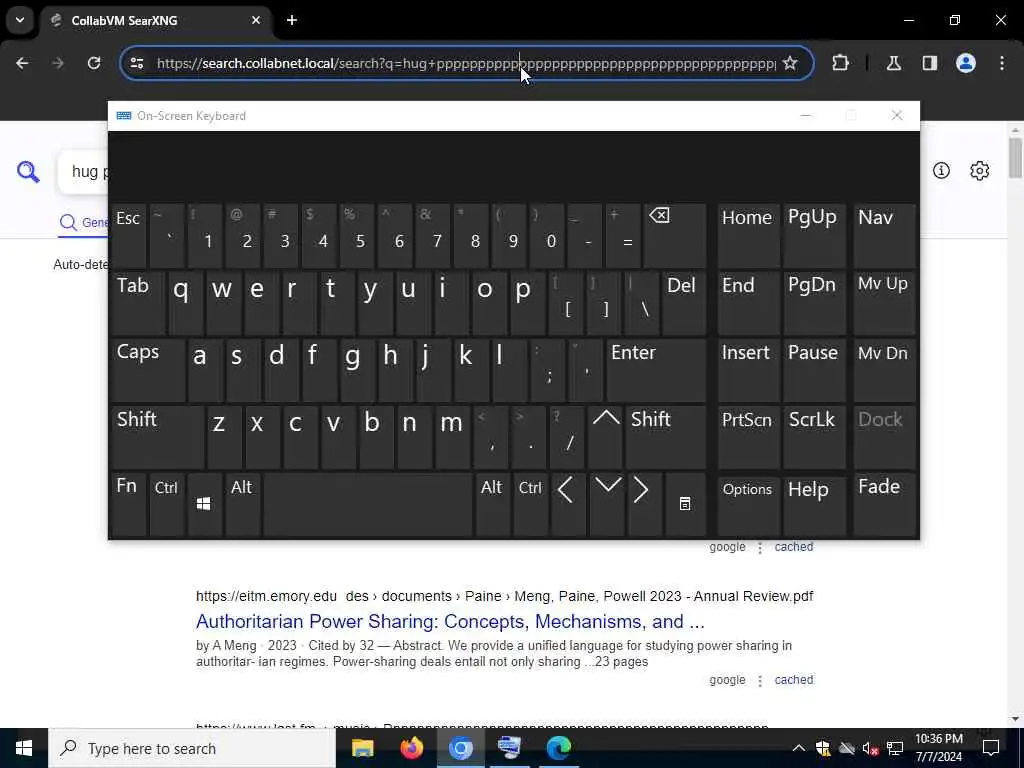Viewport: 1024px width, 768px height.
Task: Click the taskbar search box
Action: click(192, 748)
